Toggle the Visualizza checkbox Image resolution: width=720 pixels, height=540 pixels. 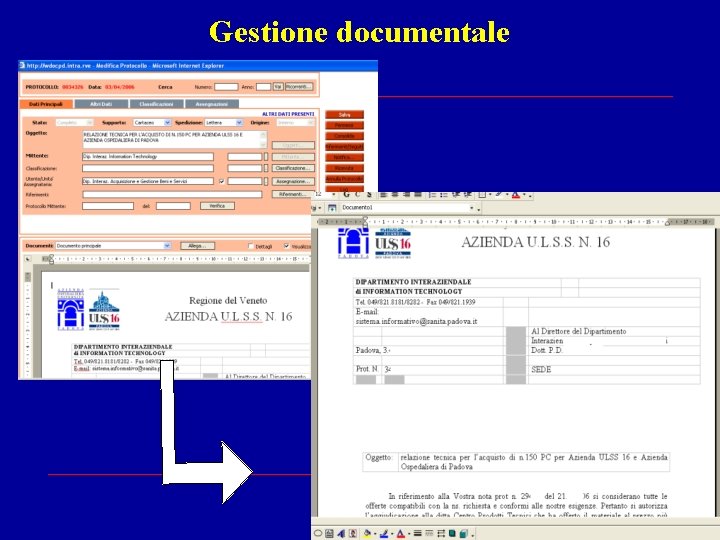tap(287, 246)
